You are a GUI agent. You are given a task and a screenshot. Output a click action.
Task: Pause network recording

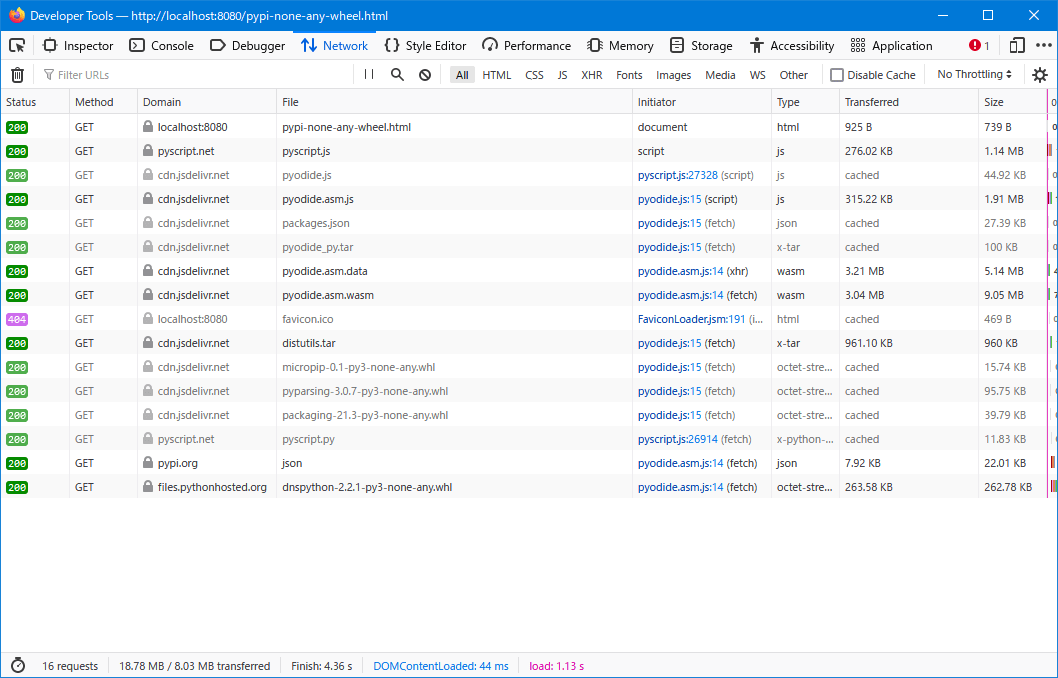pos(369,74)
